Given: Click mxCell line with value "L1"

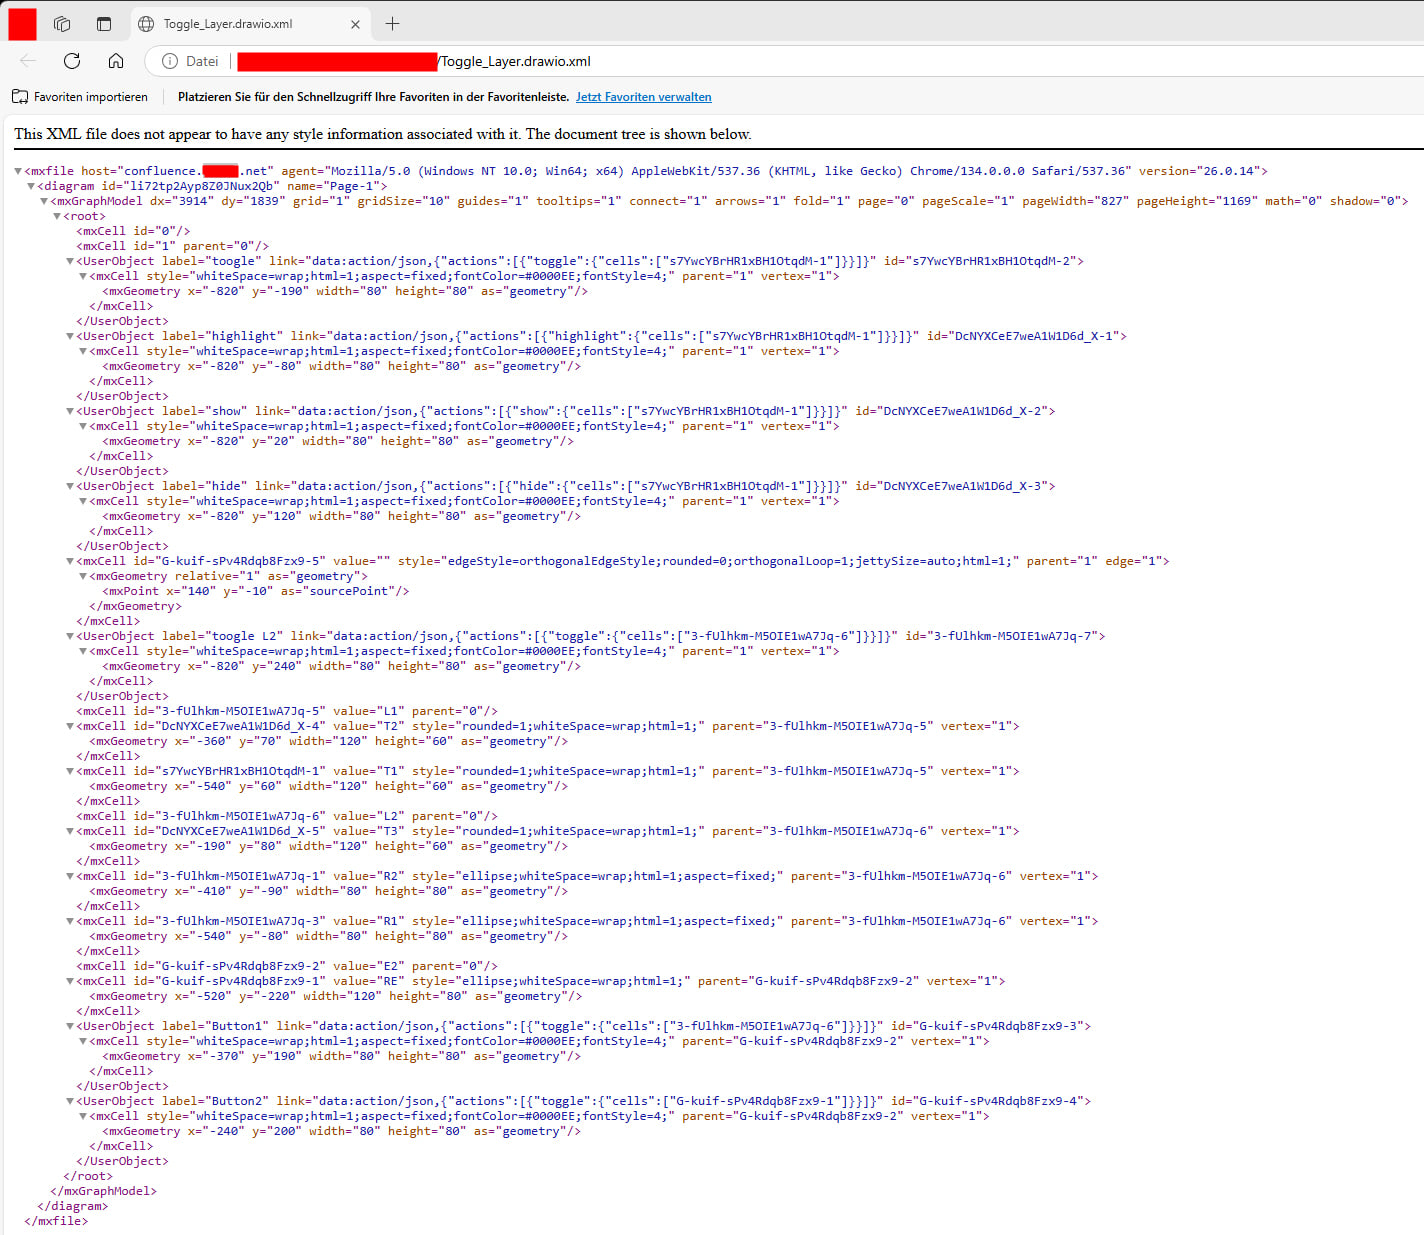Looking at the screenshot, I should (x=287, y=711).
